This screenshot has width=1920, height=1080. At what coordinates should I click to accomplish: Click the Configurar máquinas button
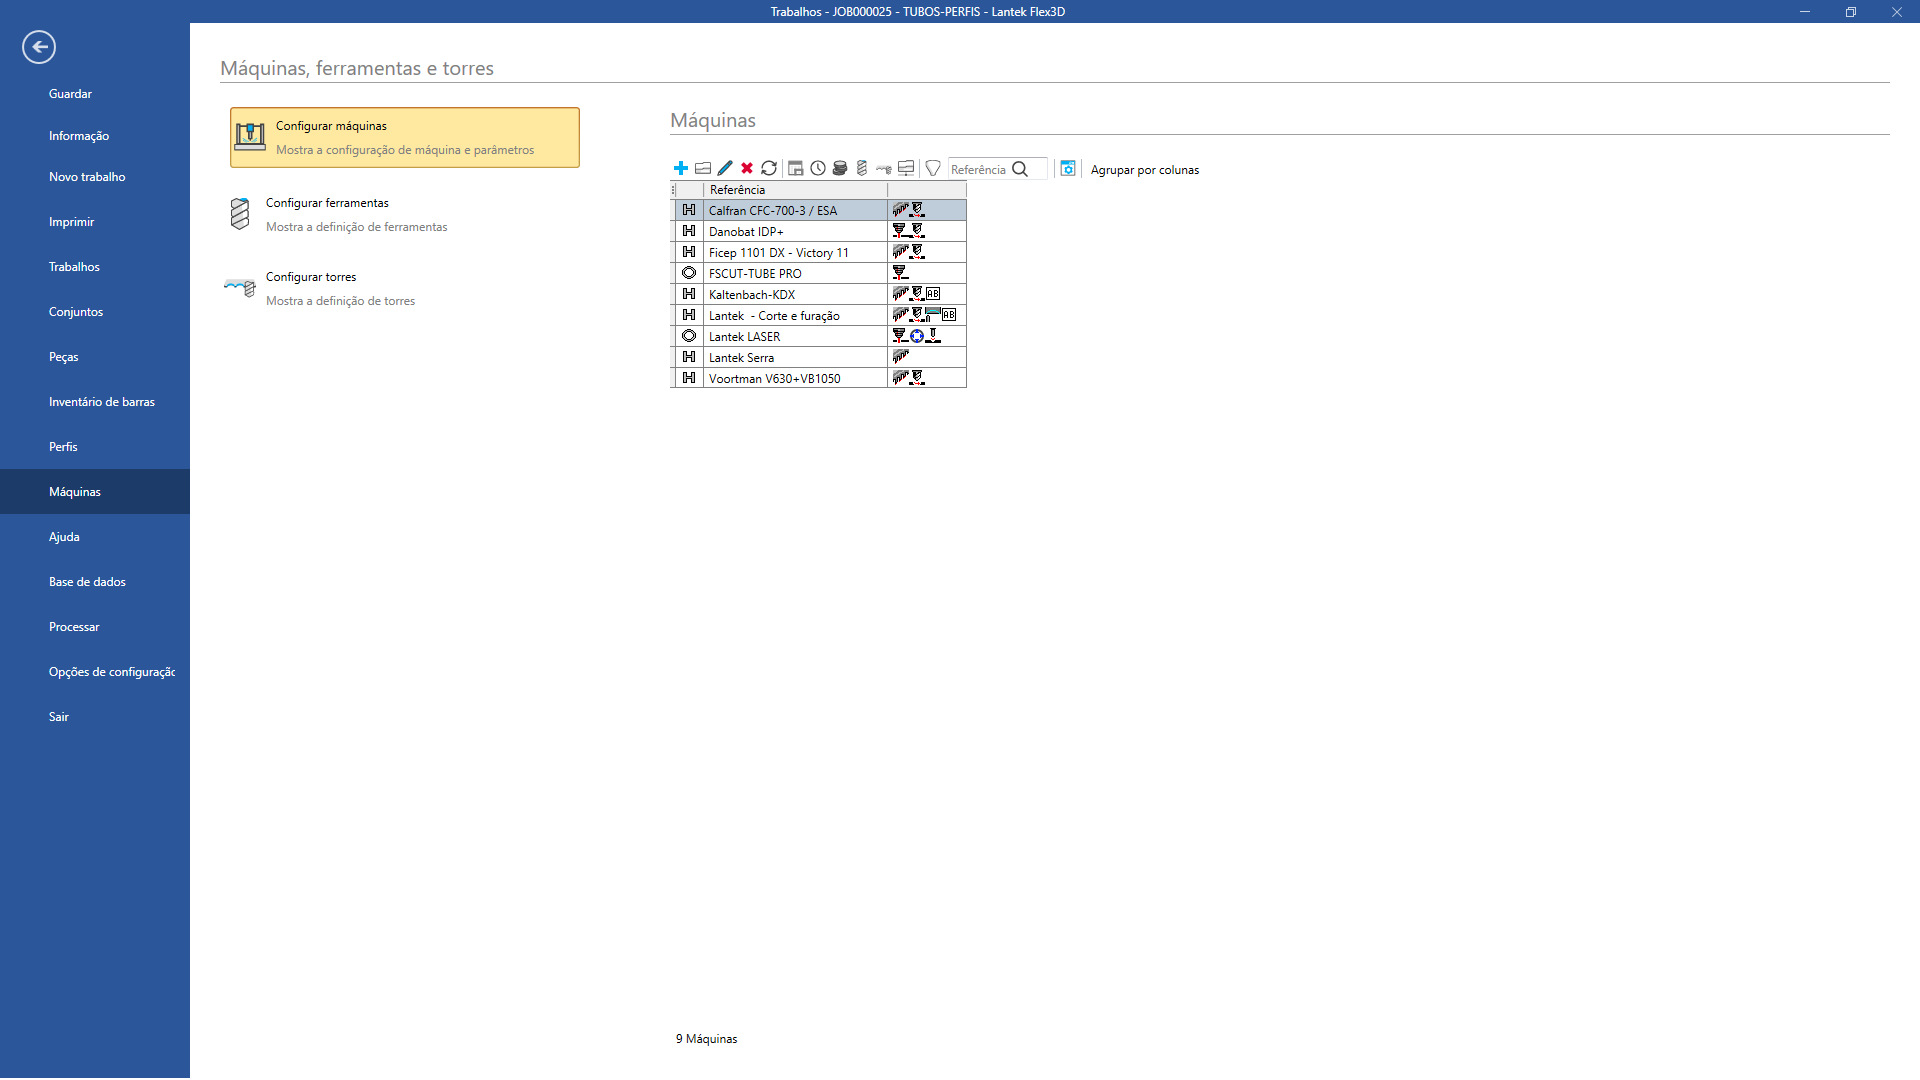405,137
